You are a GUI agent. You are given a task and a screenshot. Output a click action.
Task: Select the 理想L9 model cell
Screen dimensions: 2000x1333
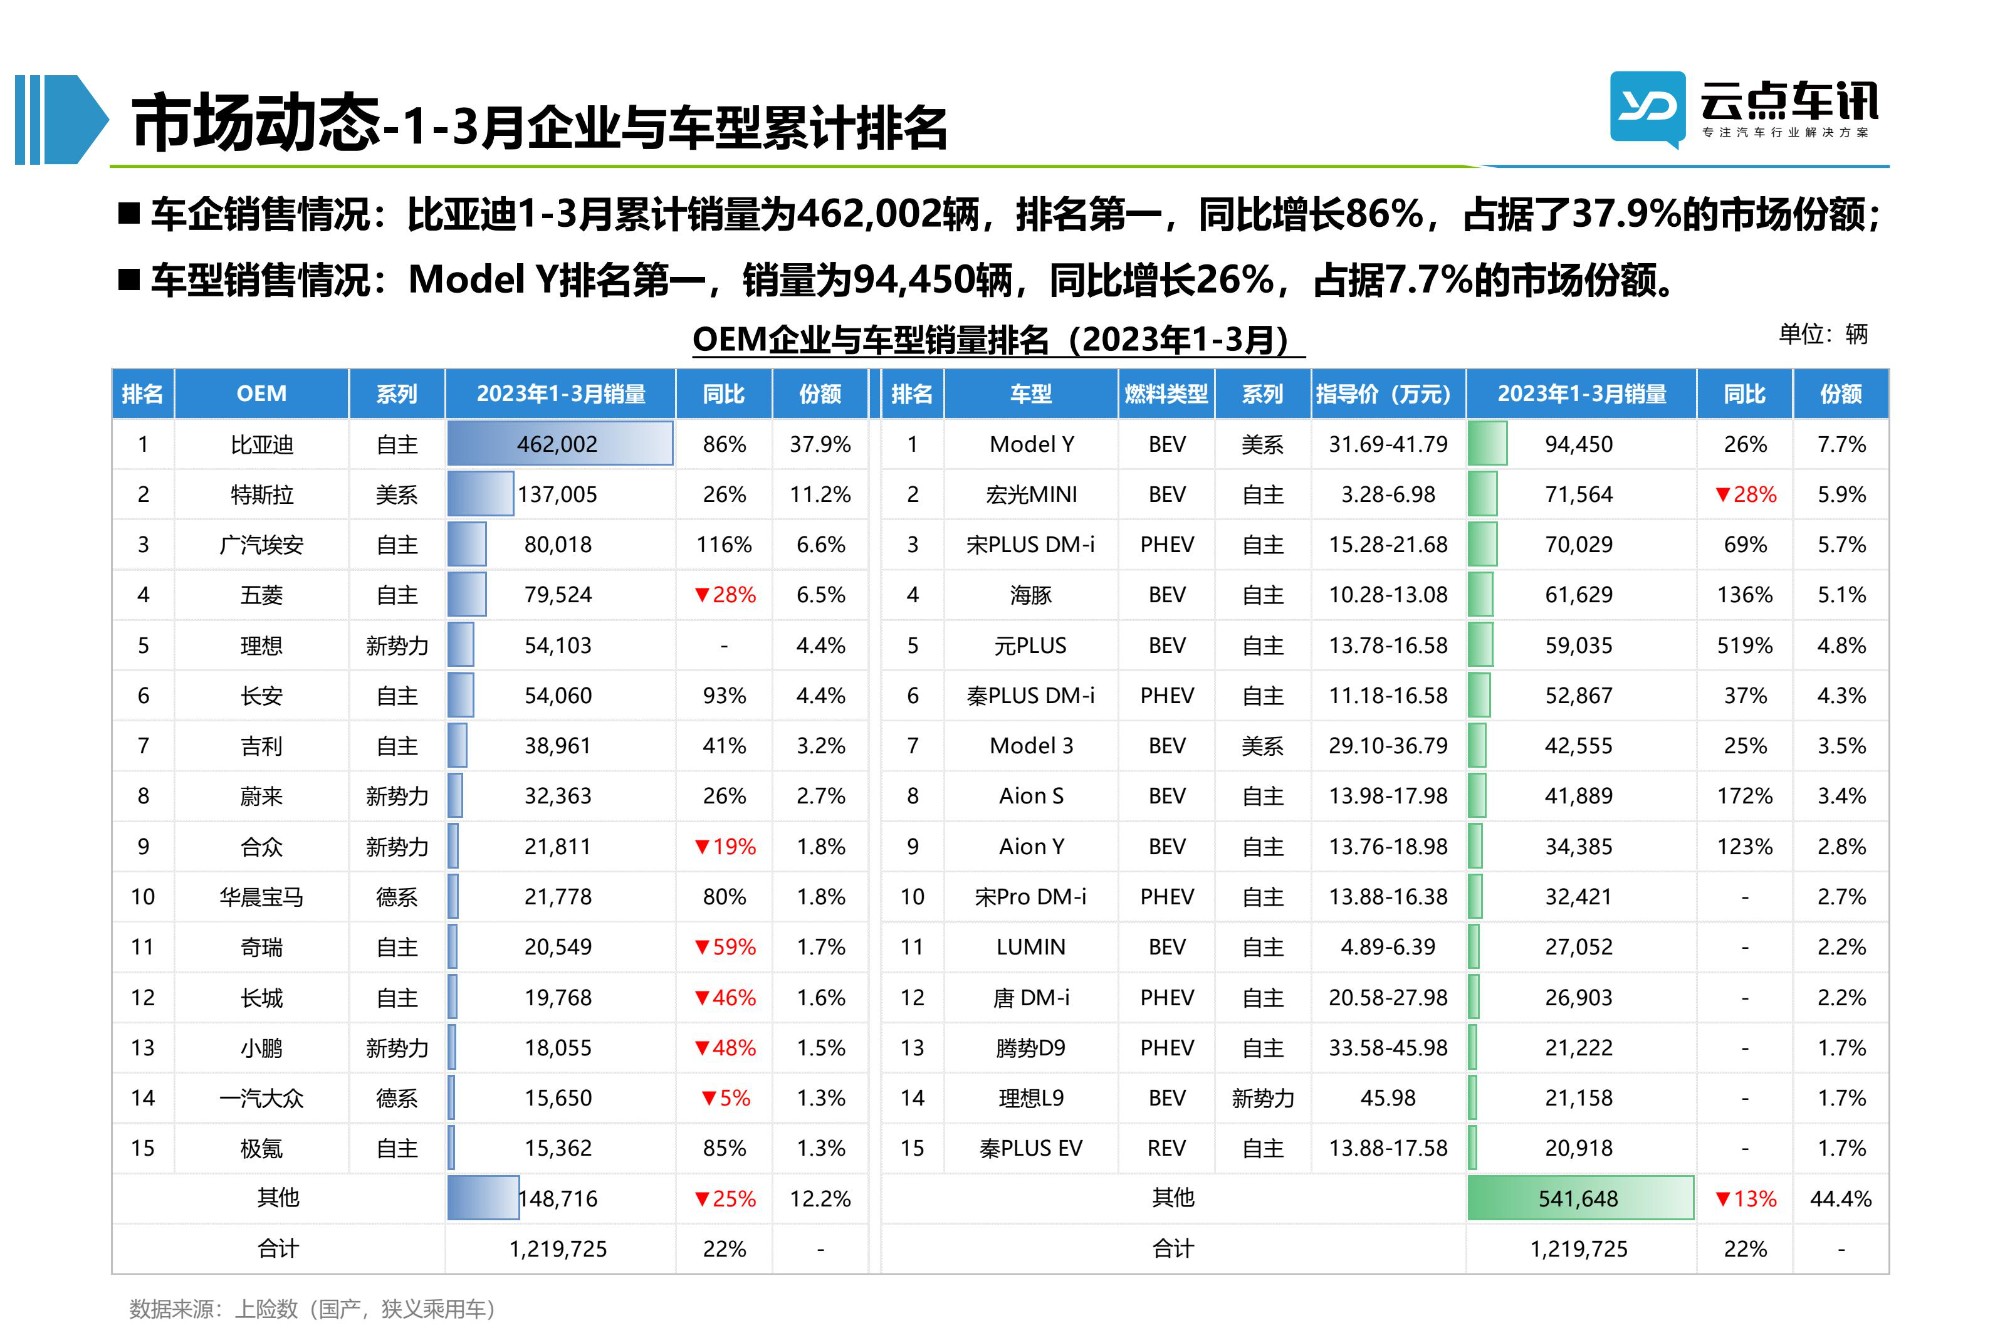coord(1031,1097)
